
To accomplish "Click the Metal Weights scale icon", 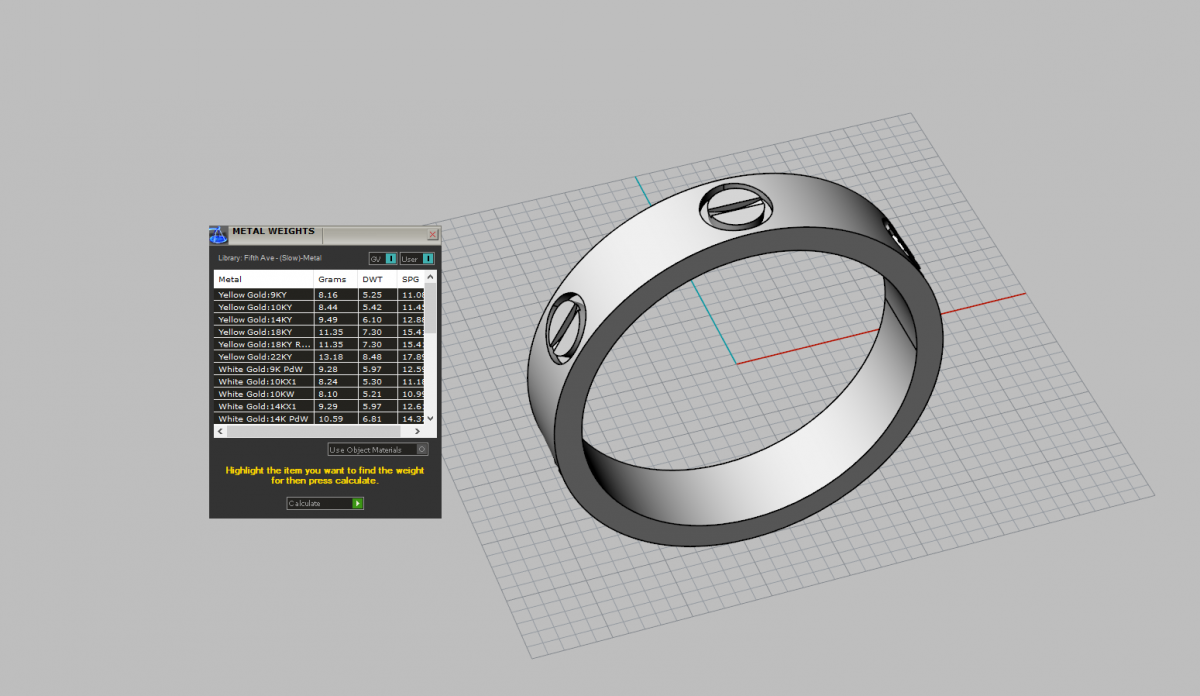I will [x=219, y=235].
